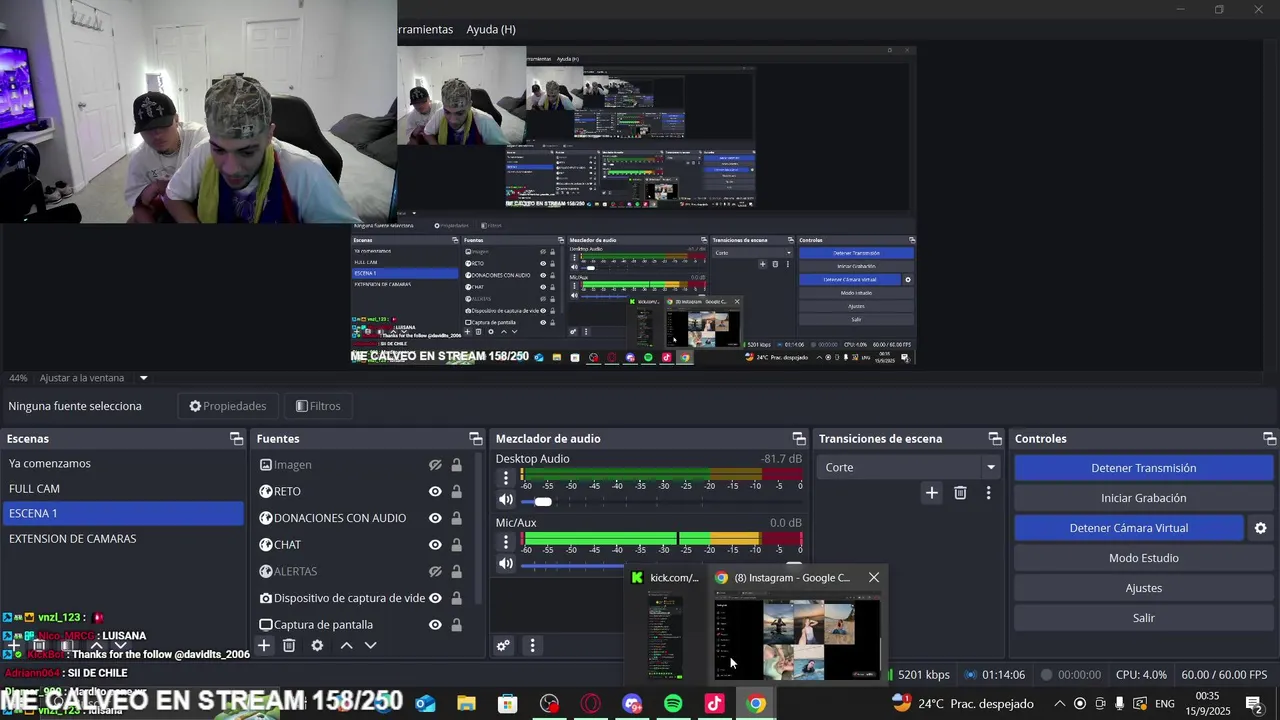Click Detener Cámara Virtual button
Viewport: 1280px width, 720px height.
coord(1129,528)
